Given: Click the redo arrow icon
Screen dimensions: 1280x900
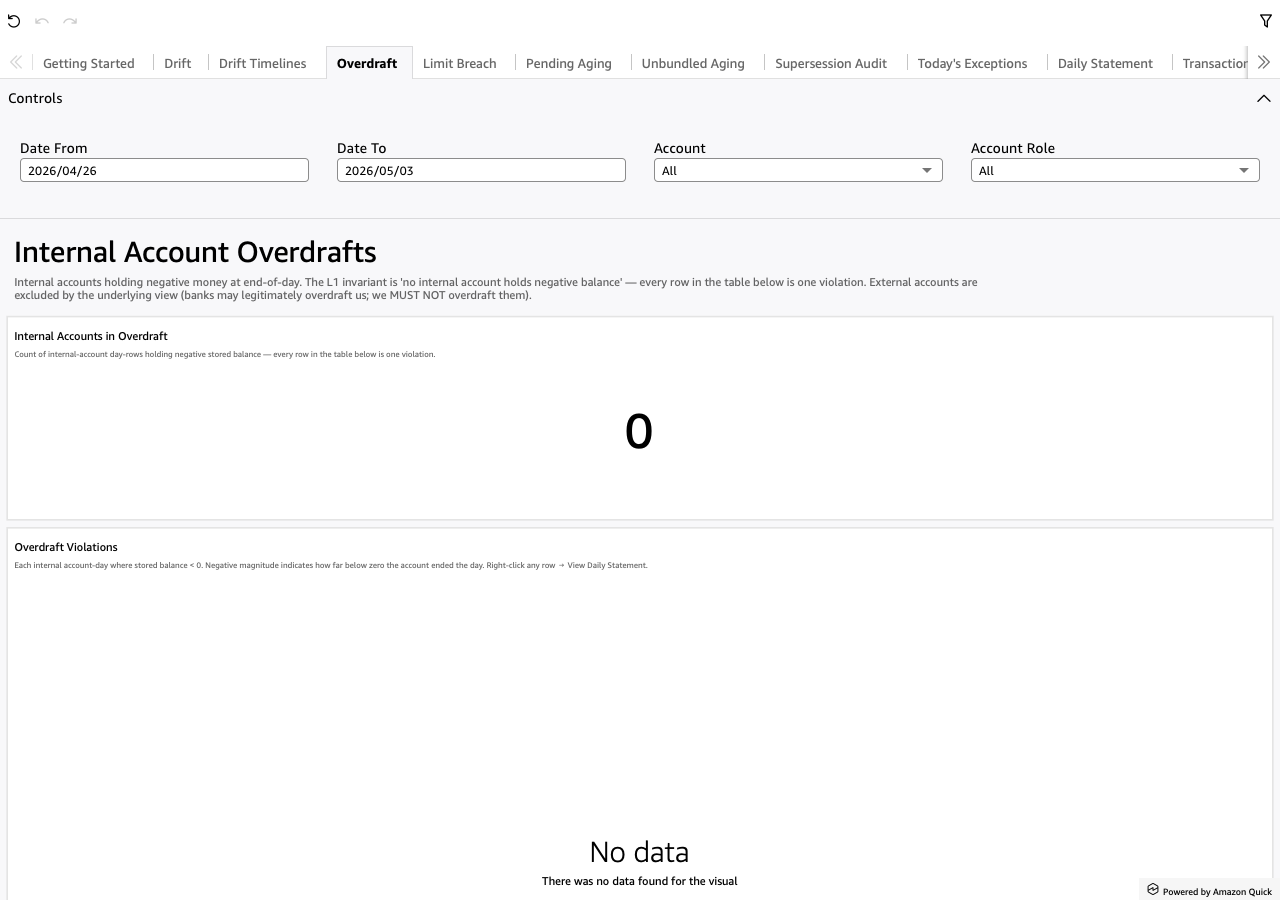Looking at the screenshot, I should (x=70, y=21).
